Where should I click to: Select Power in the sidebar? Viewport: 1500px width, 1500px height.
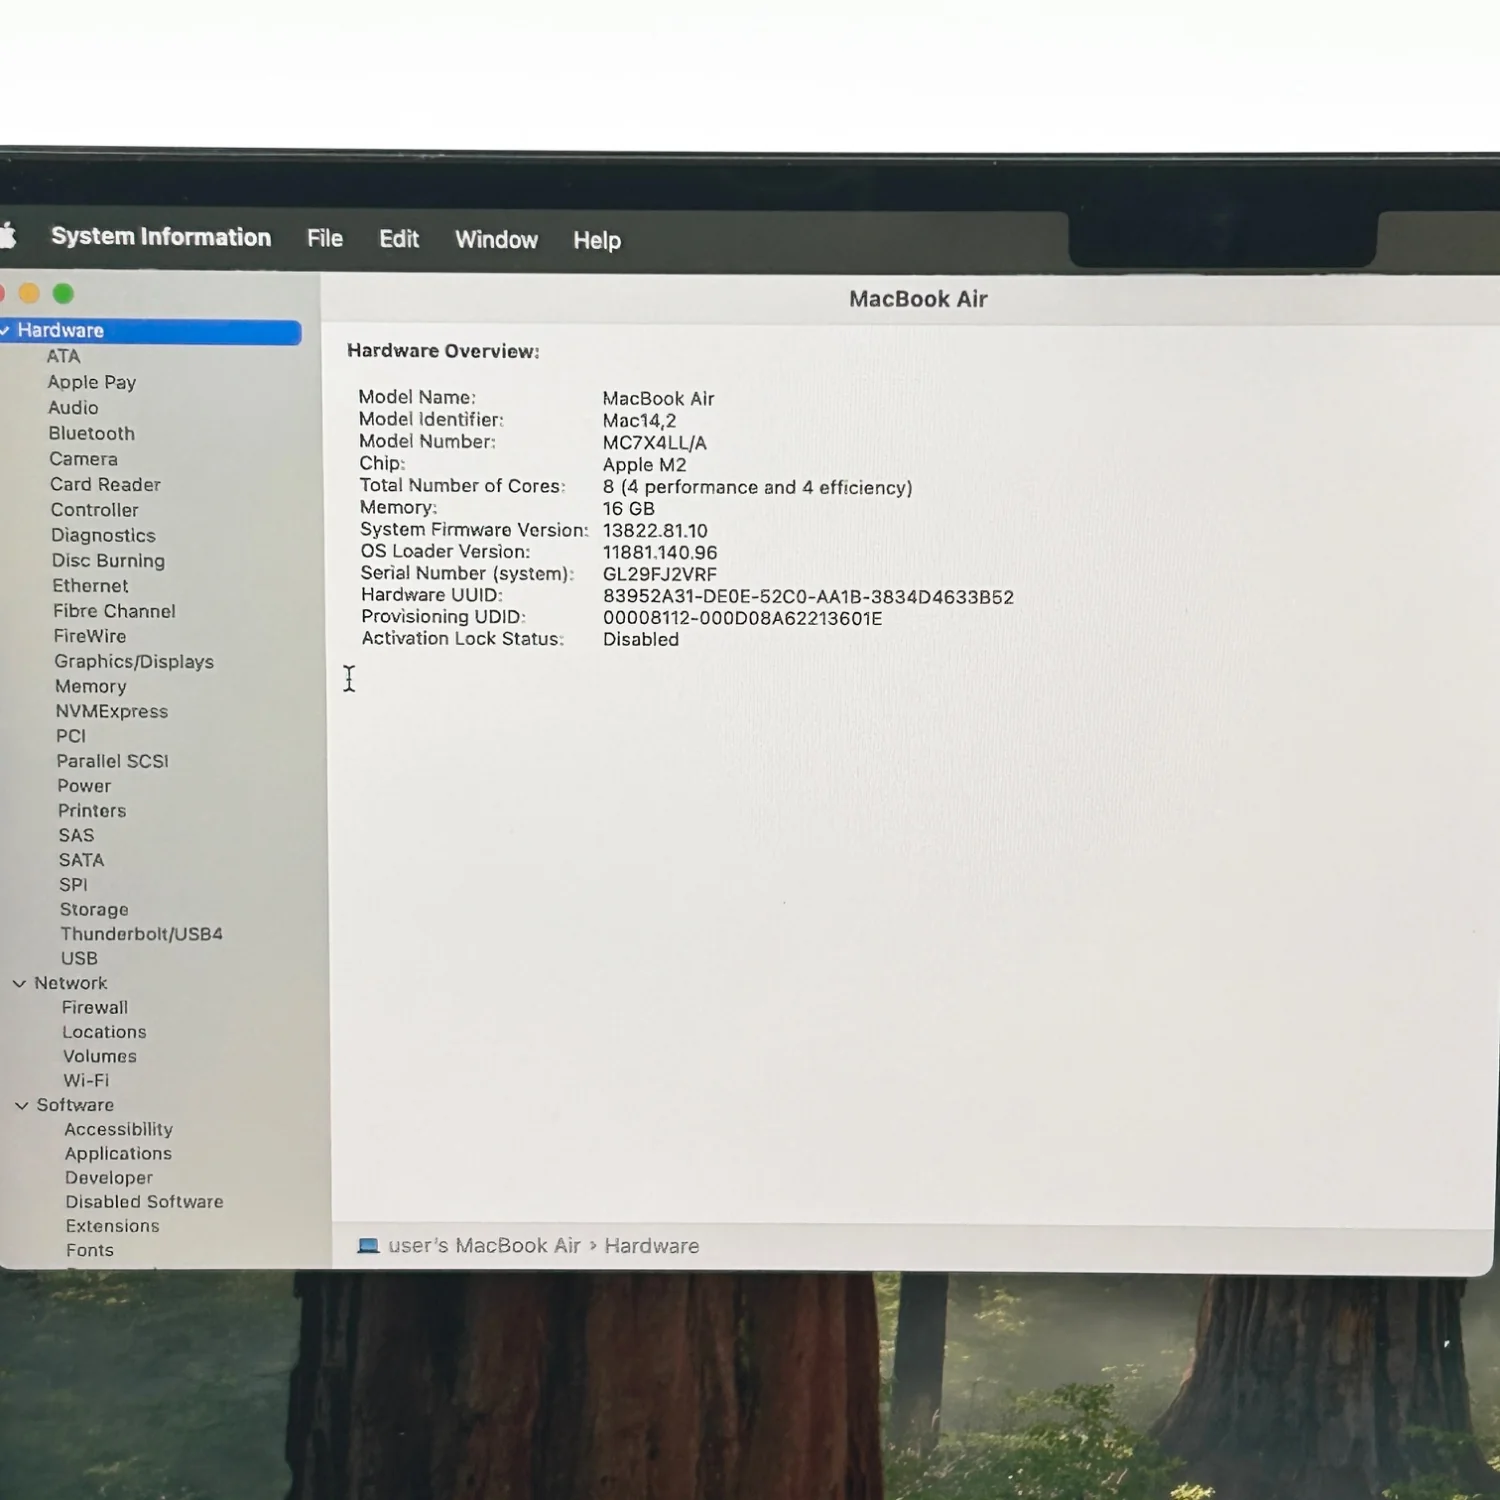[x=84, y=786]
